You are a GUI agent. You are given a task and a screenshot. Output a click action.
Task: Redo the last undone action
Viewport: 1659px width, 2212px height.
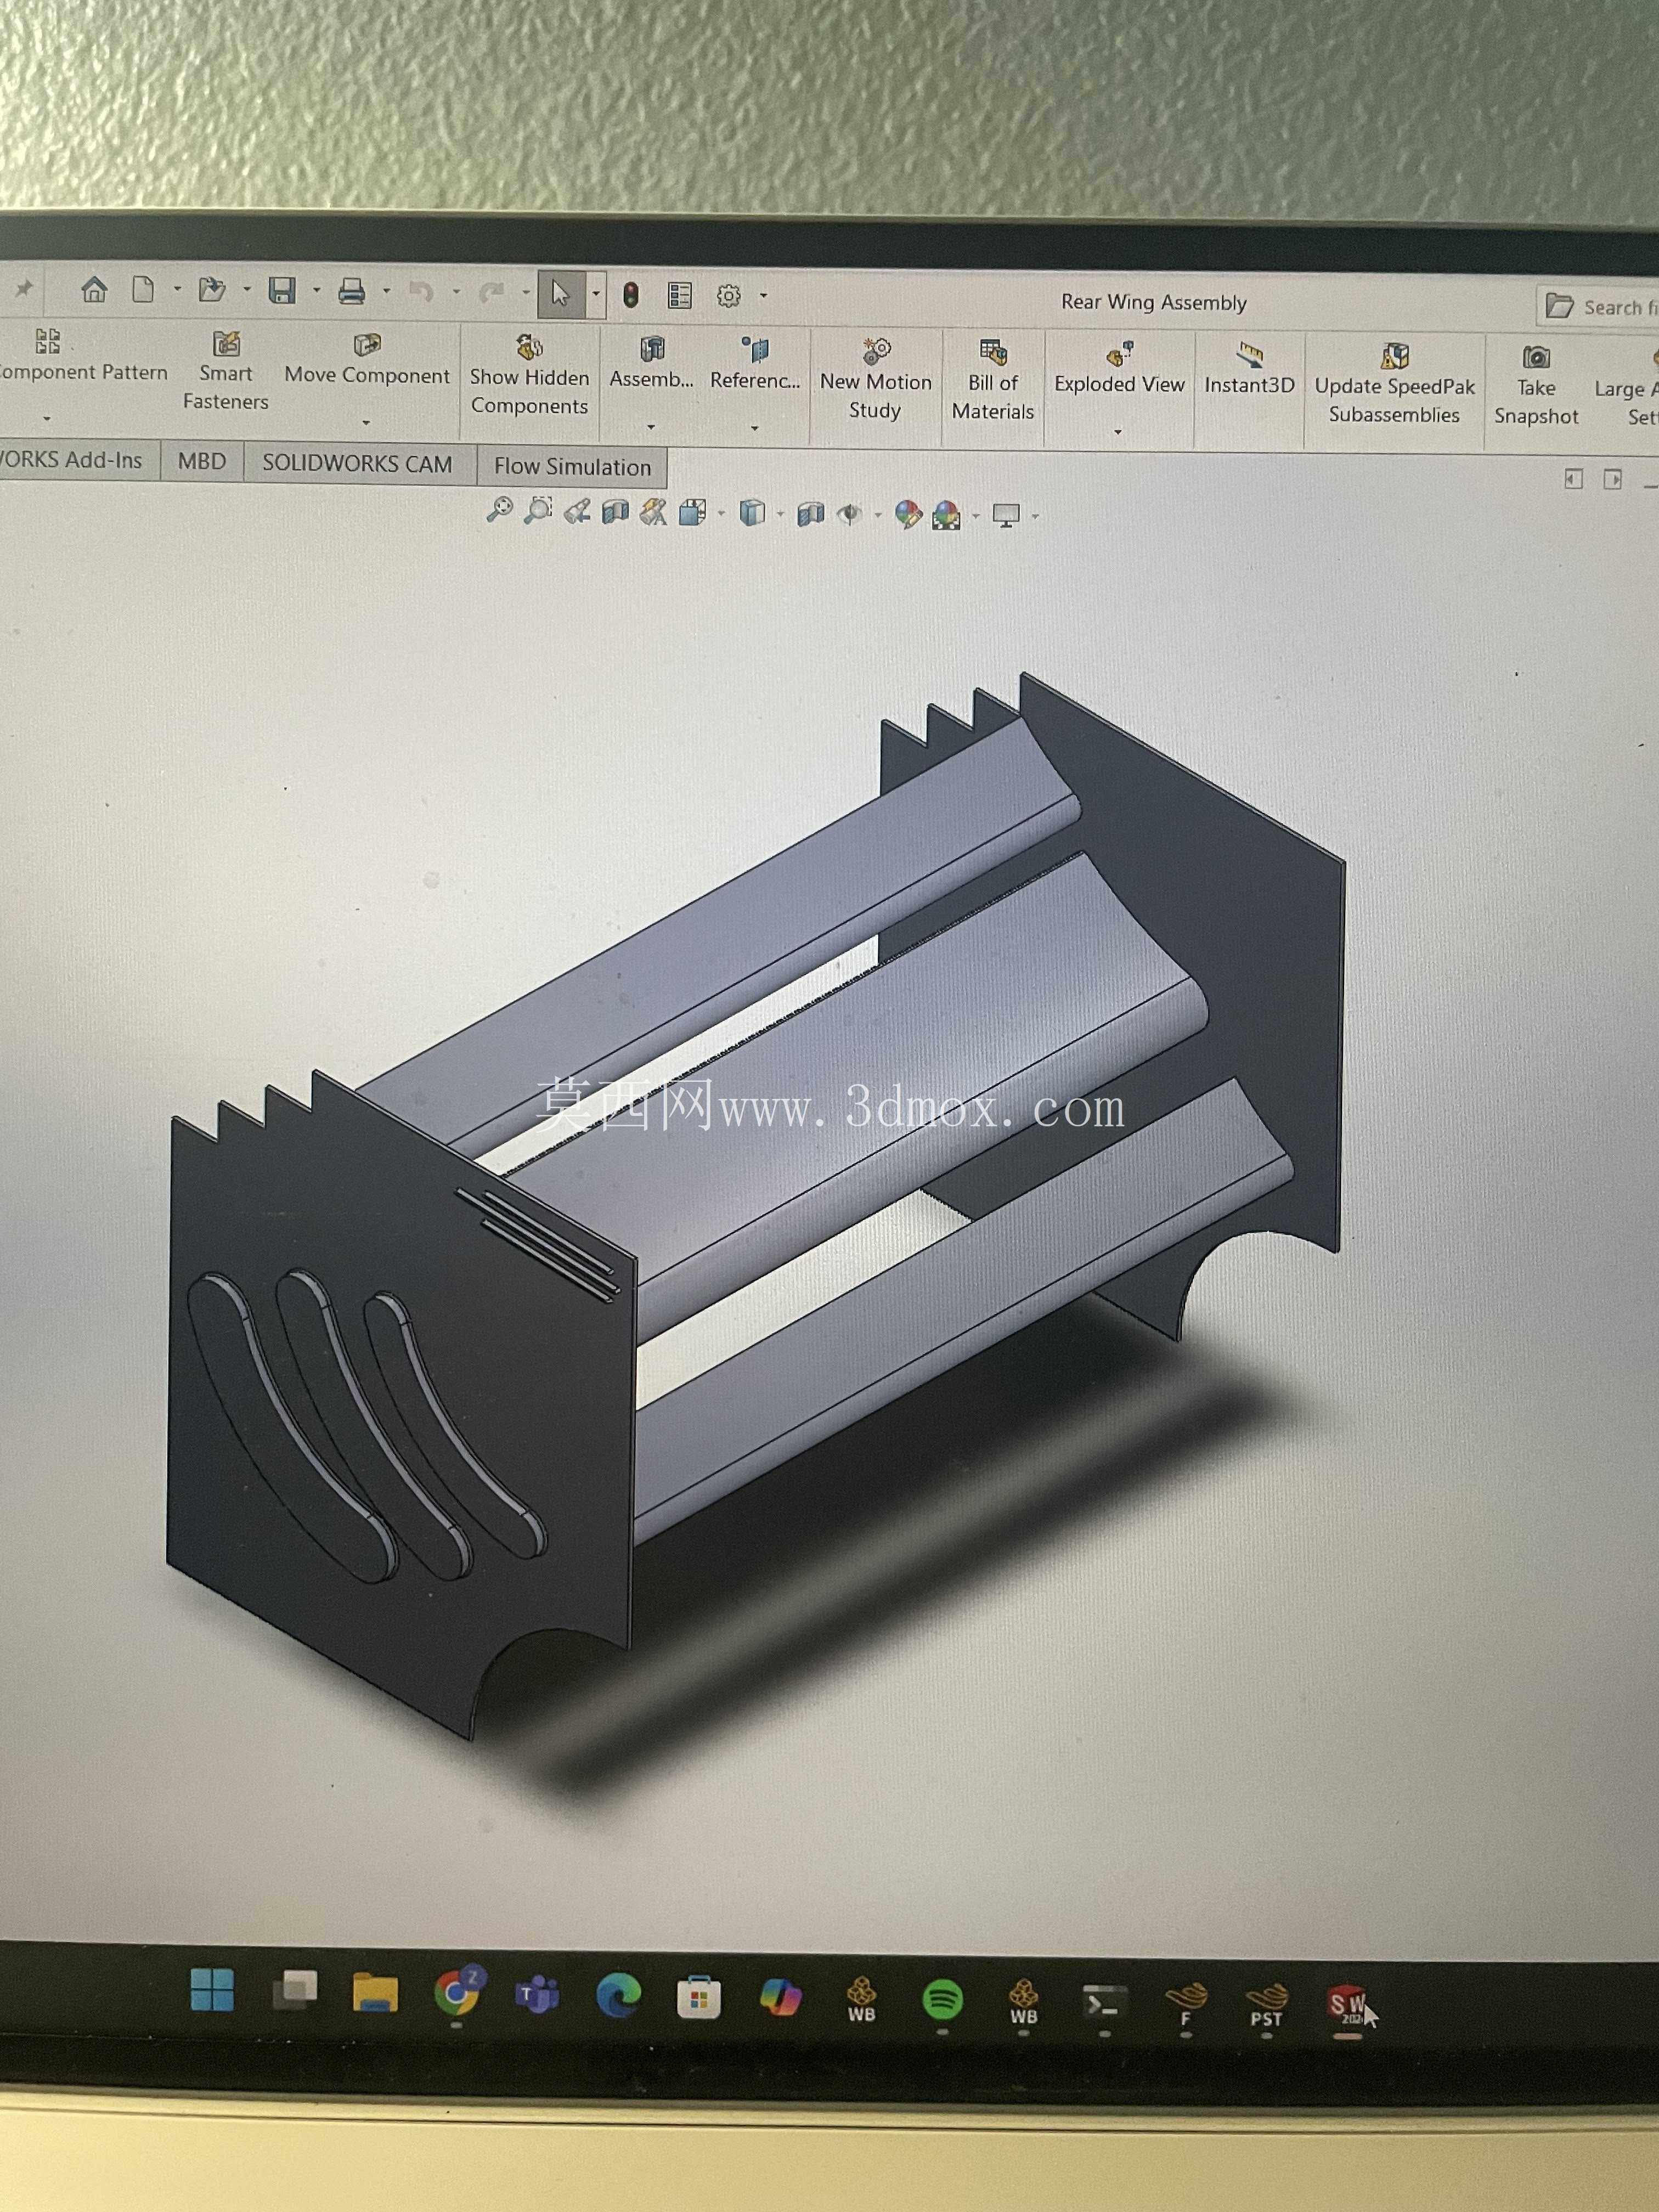(x=491, y=292)
